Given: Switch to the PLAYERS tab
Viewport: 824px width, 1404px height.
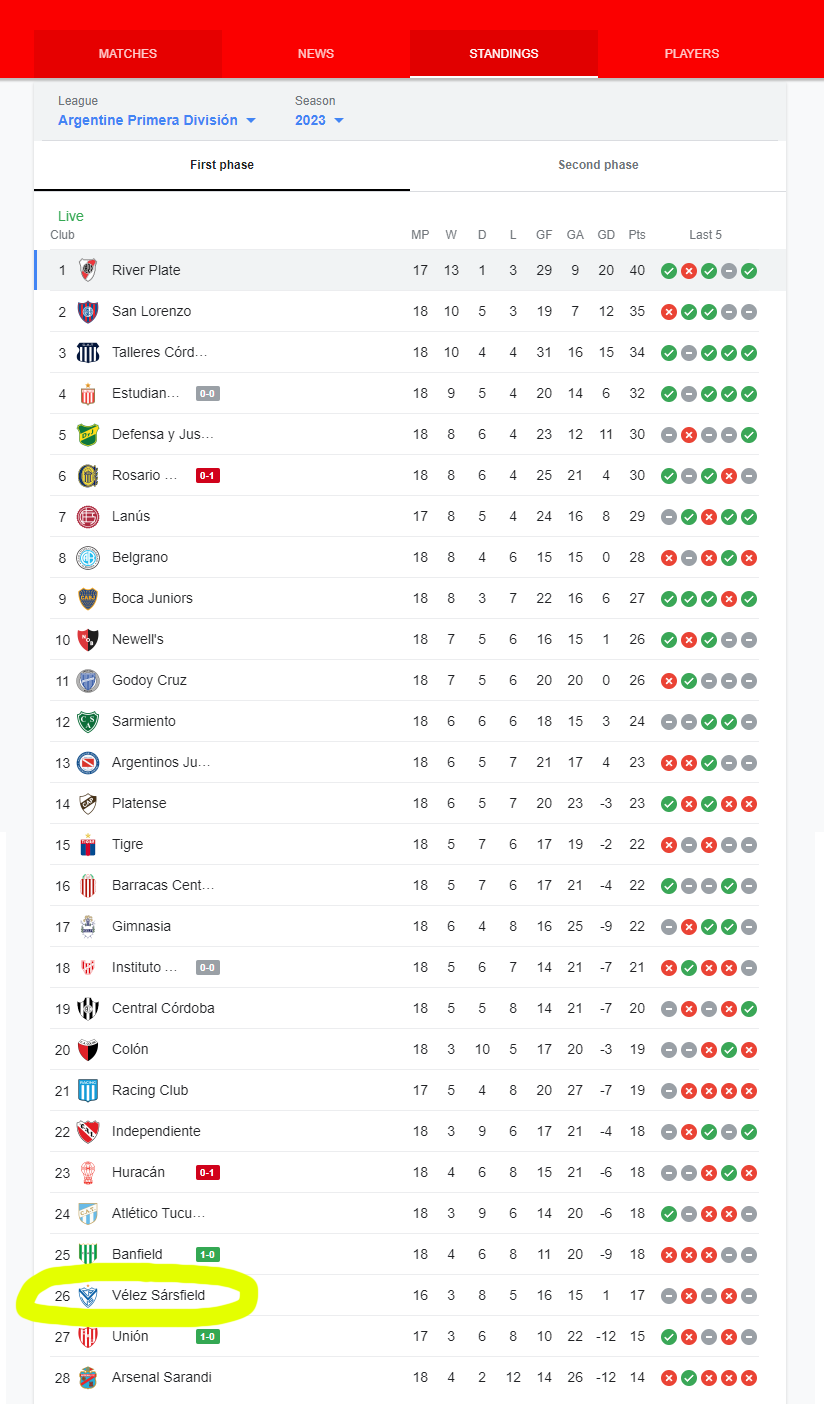Looking at the screenshot, I should point(692,54).
